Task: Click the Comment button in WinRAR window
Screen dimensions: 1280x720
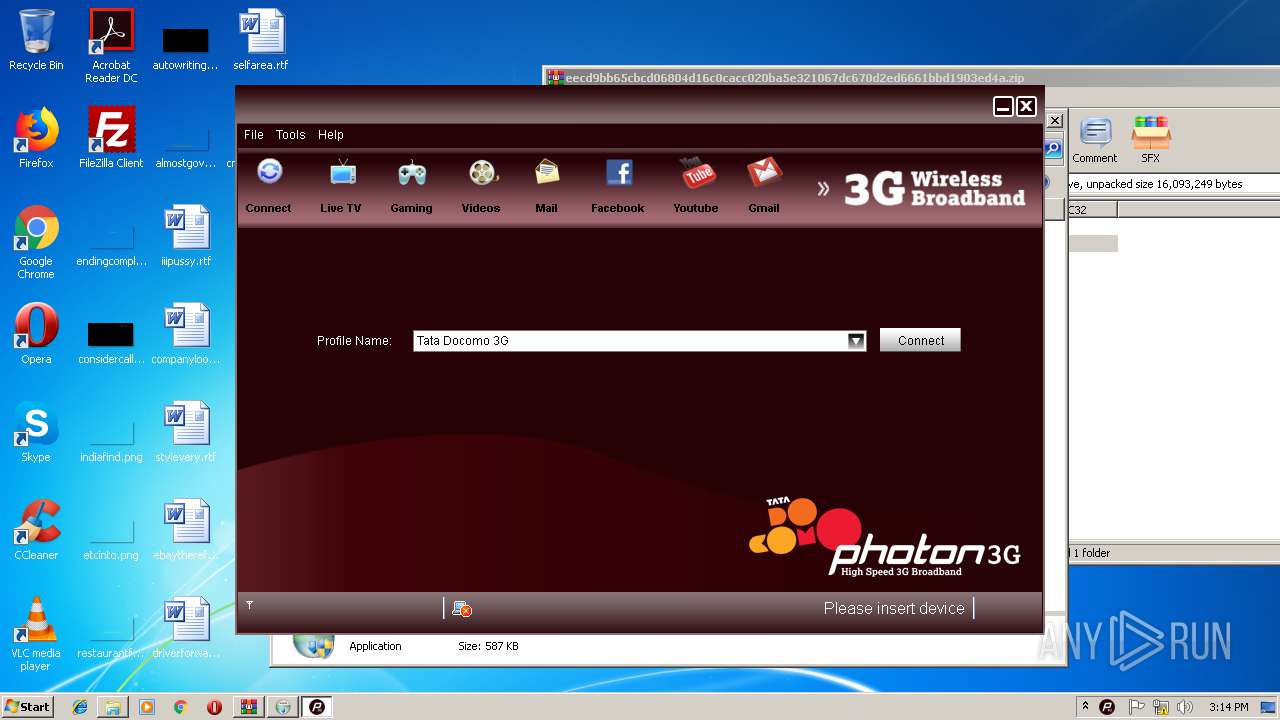Action: [x=1095, y=140]
